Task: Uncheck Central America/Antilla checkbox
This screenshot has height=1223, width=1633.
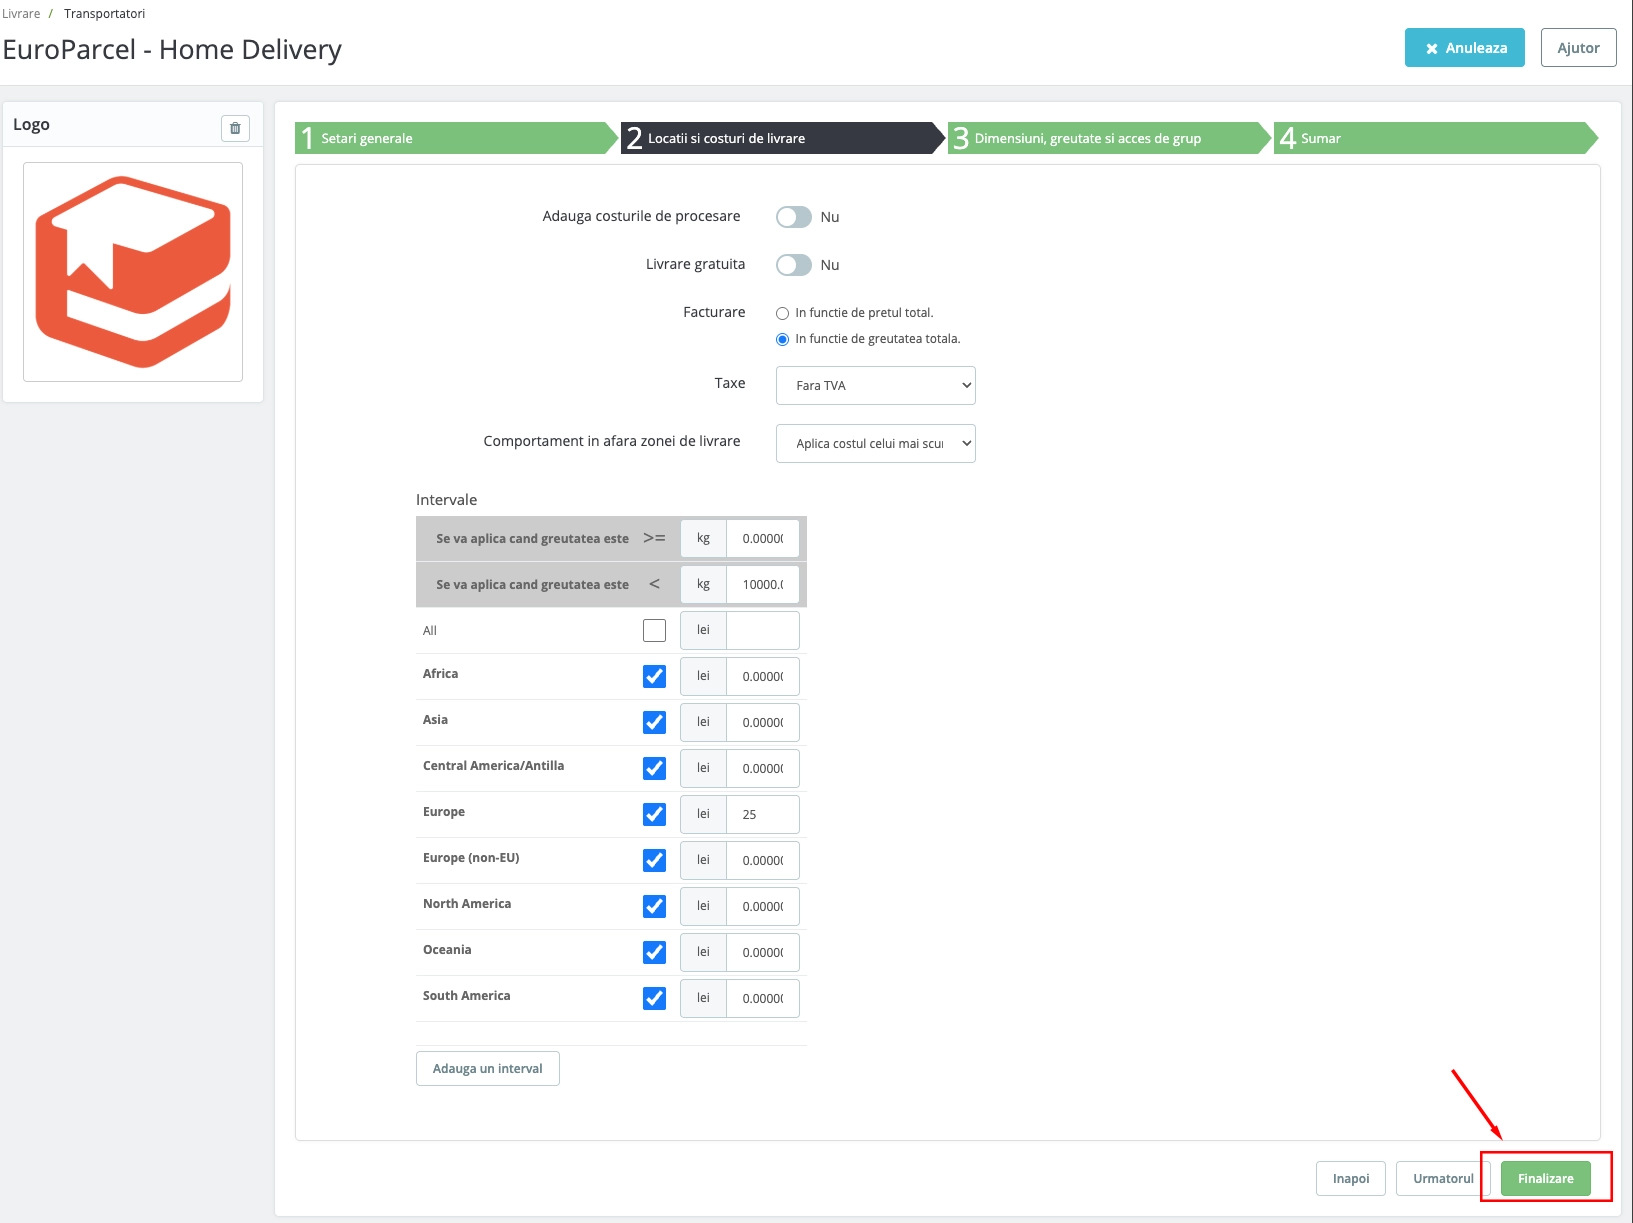Action: (654, 768)
